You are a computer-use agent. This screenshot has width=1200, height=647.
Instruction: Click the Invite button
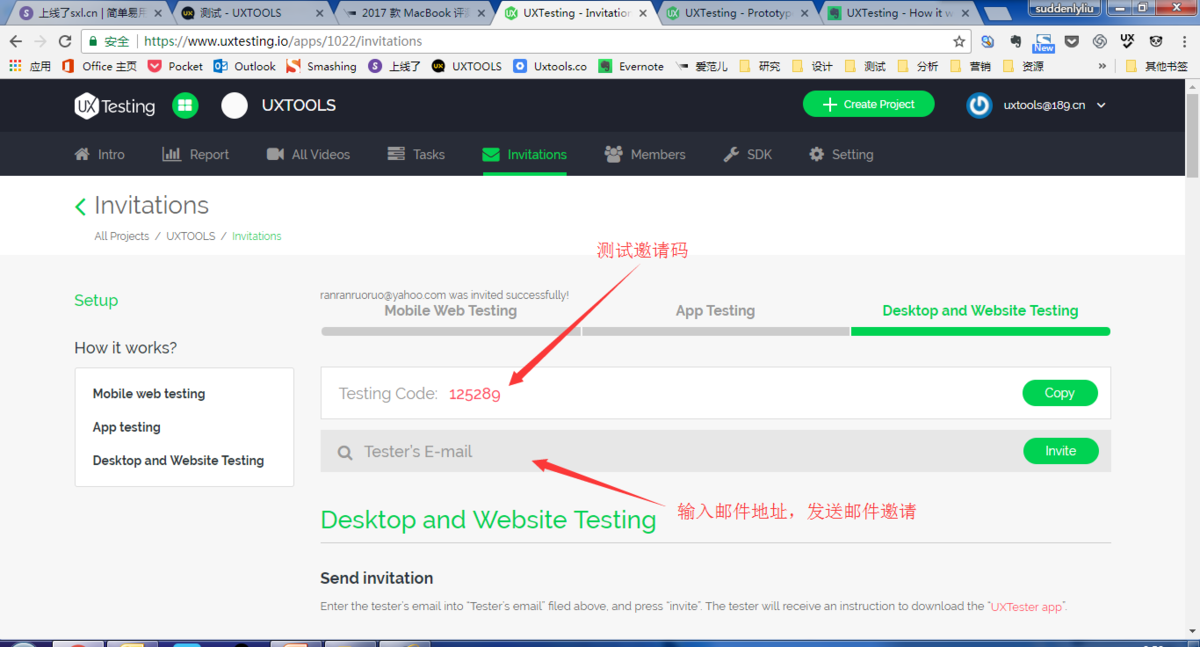coord(1061,451)
